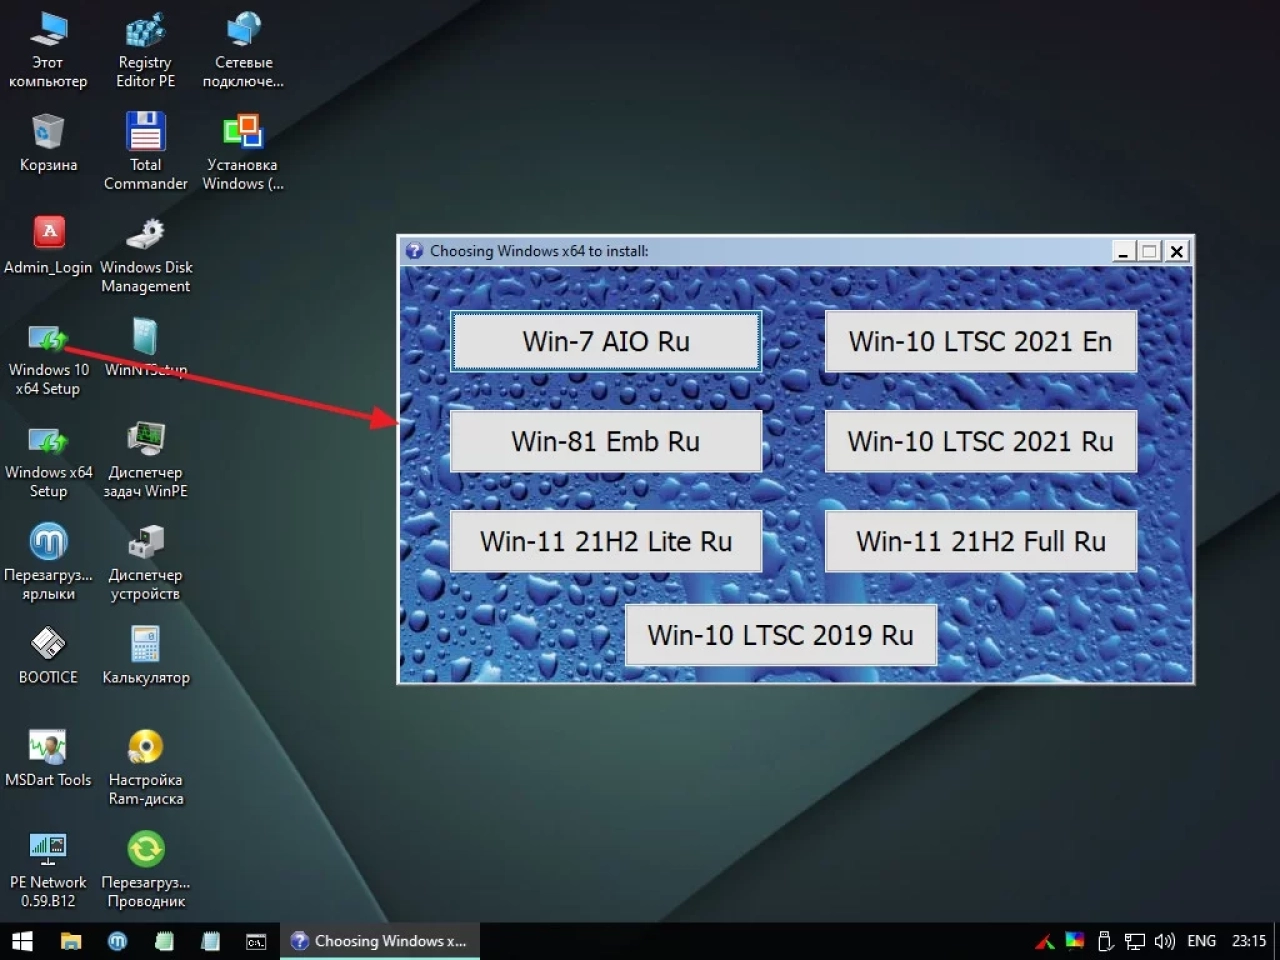1280x960 pixels.
Task: Minimize the Choosing Windows dialog
Action: pyautogui.click(x=1124, y=252)
